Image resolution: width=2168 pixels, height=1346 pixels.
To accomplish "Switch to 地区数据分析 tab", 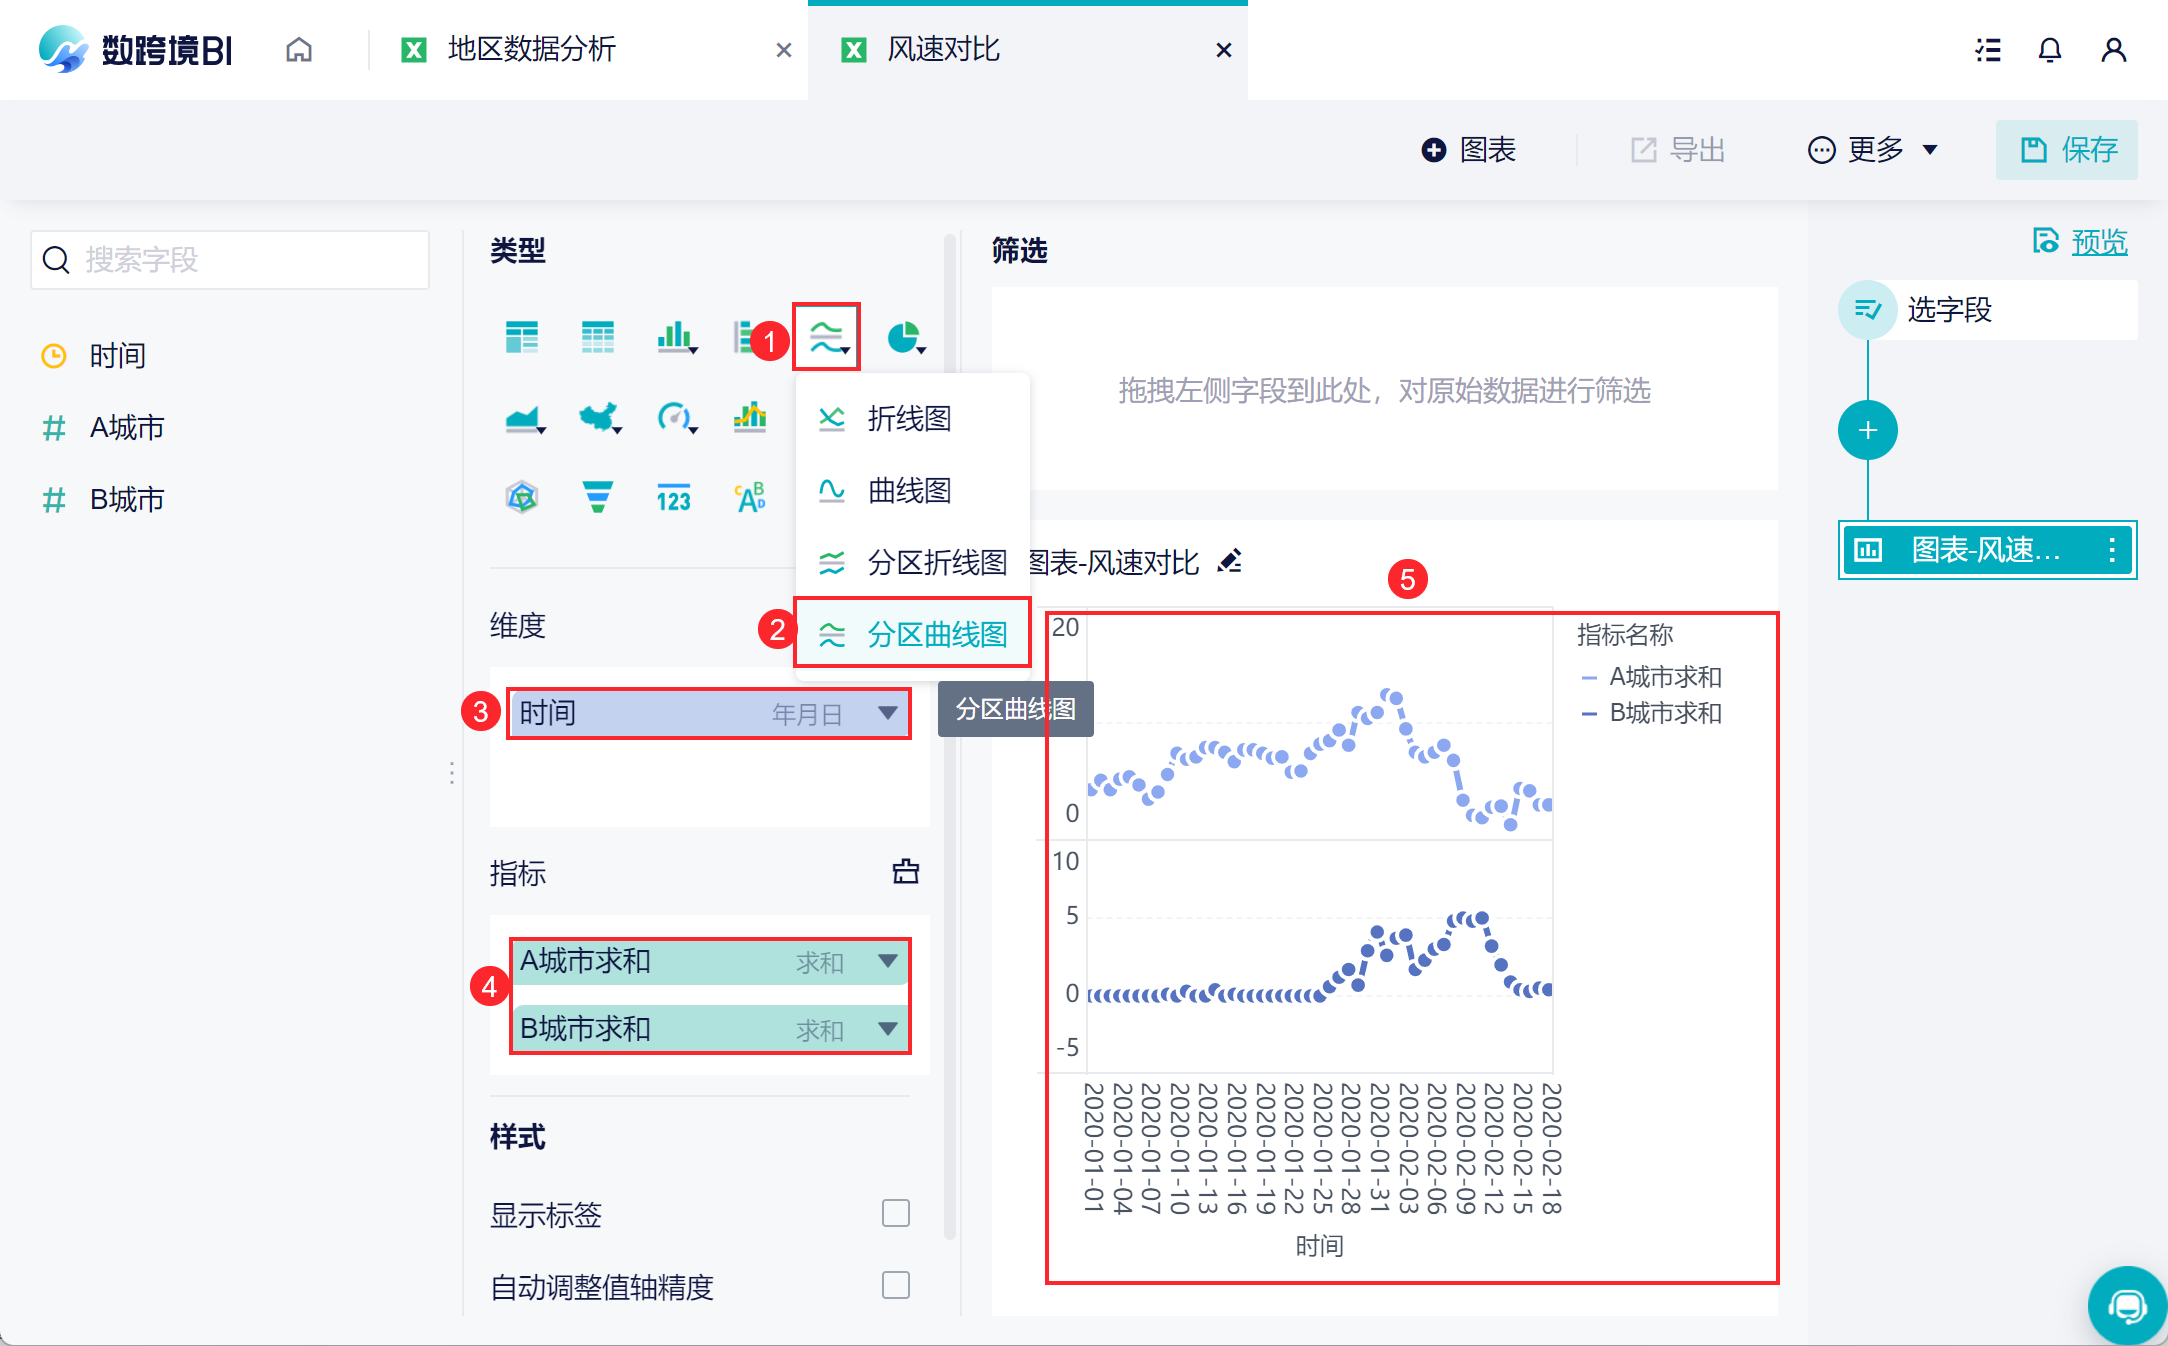I will (531, 50).
